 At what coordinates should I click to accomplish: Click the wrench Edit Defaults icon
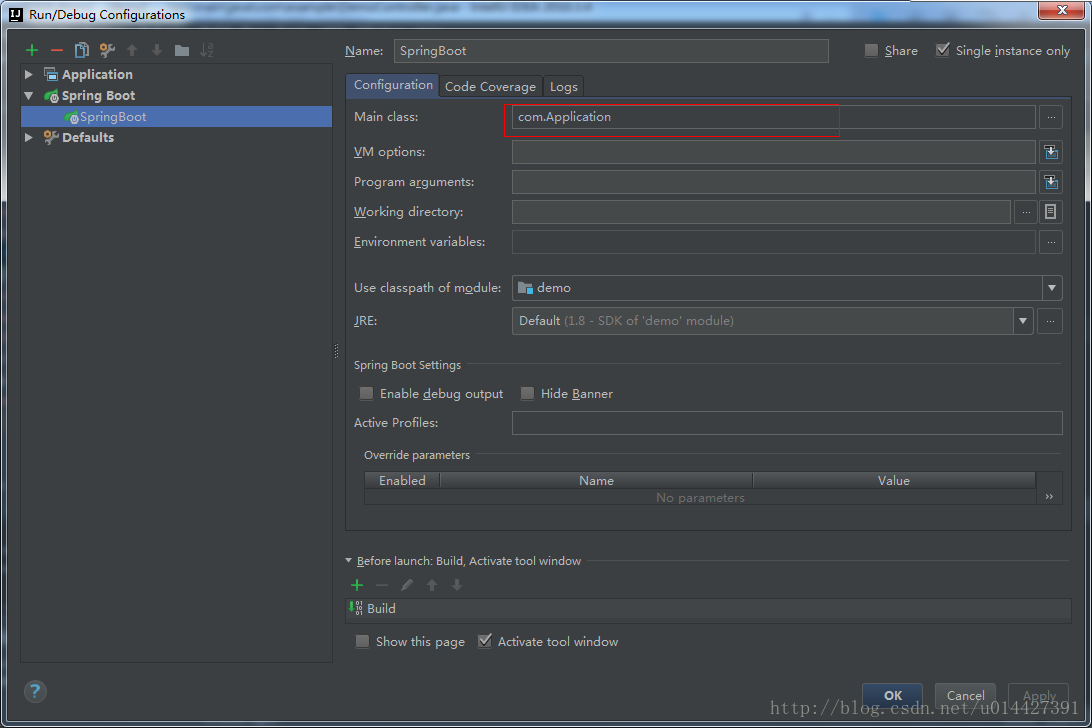click(x=107, y=50)
